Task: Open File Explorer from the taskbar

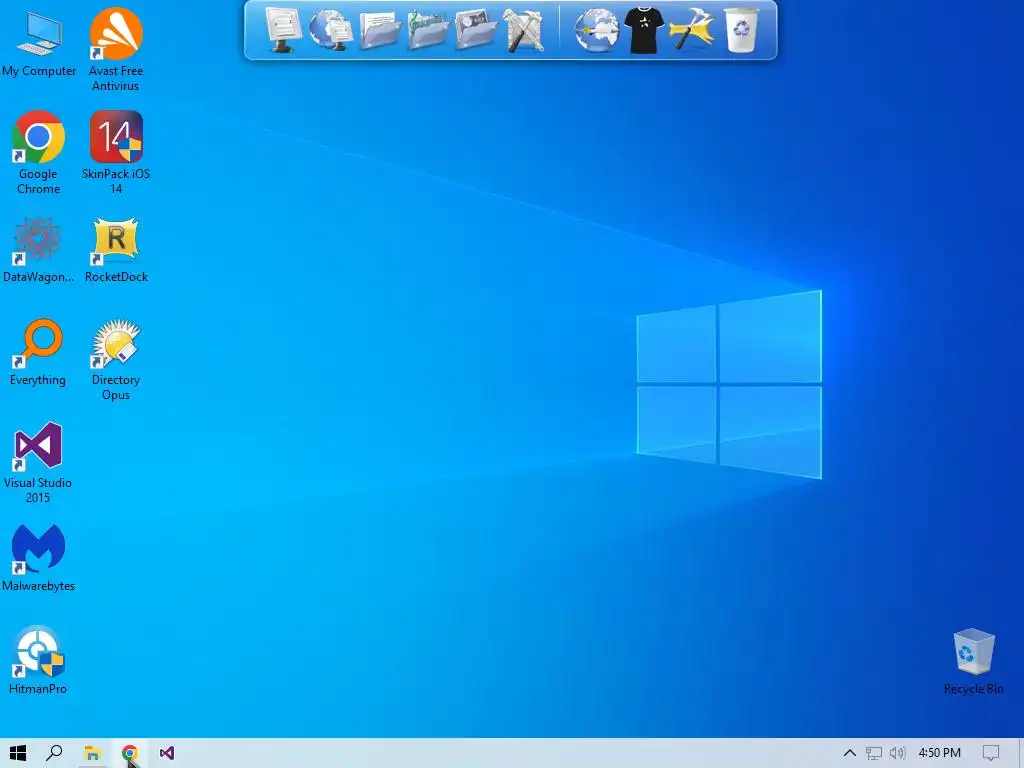Action: point(92,753)
